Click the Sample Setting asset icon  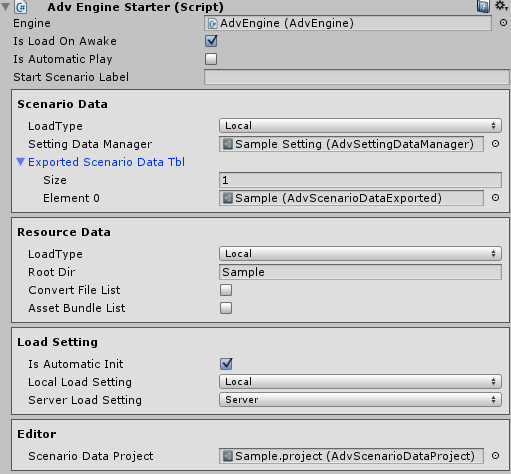[x=228, y=144]
